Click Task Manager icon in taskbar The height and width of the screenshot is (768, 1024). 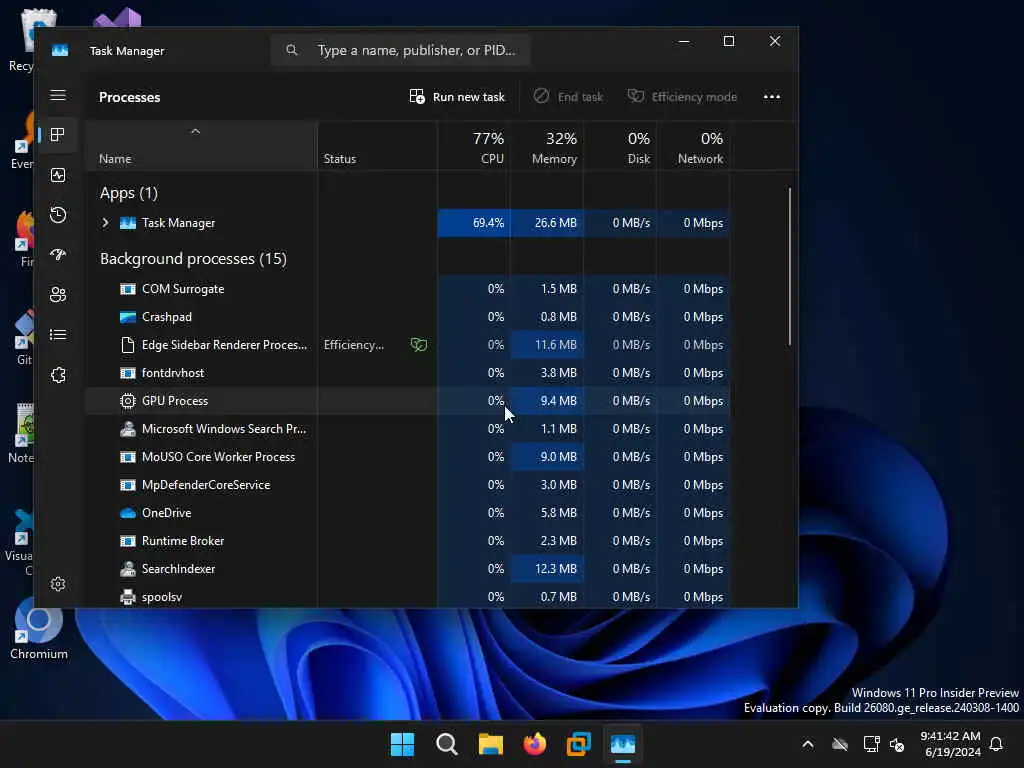point(623,744)
